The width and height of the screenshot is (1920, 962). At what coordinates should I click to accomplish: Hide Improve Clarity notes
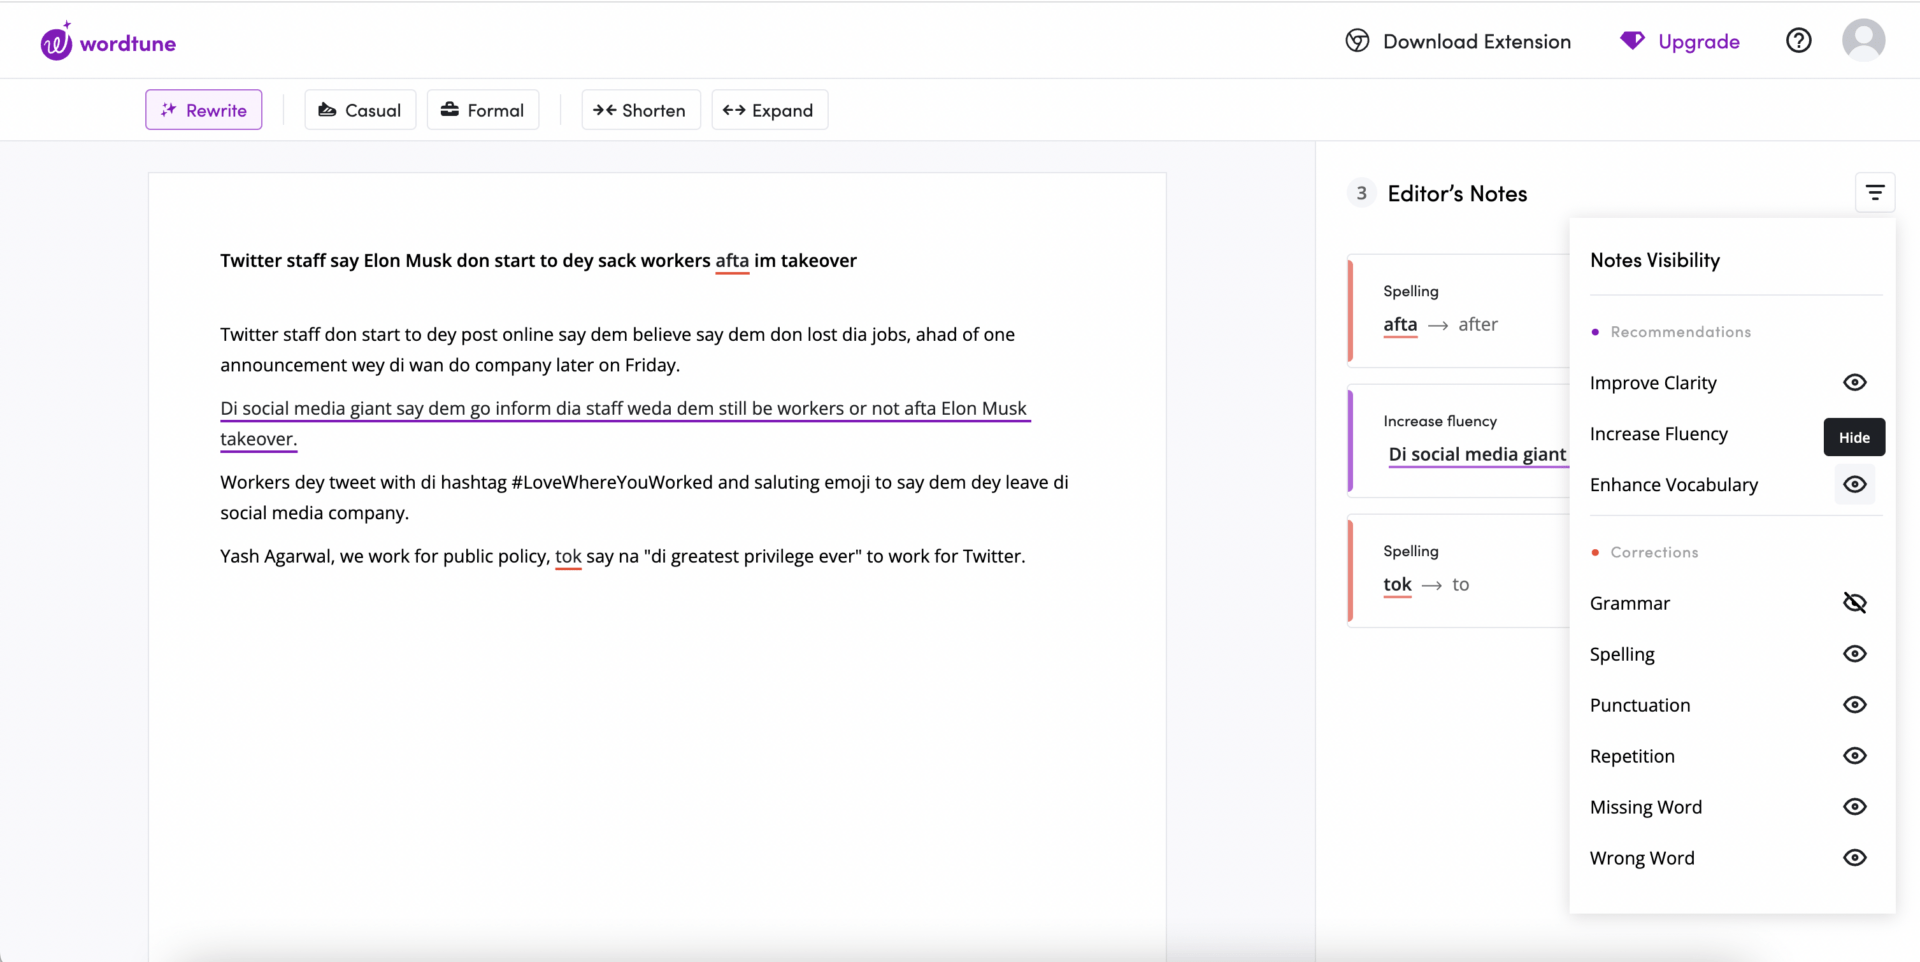(1854, 383)
